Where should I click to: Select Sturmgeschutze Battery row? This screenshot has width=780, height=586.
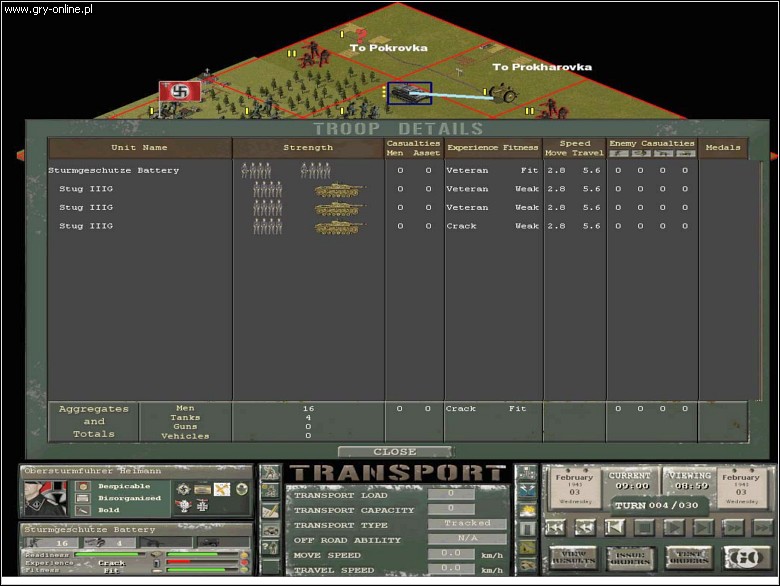pos(114,171)
